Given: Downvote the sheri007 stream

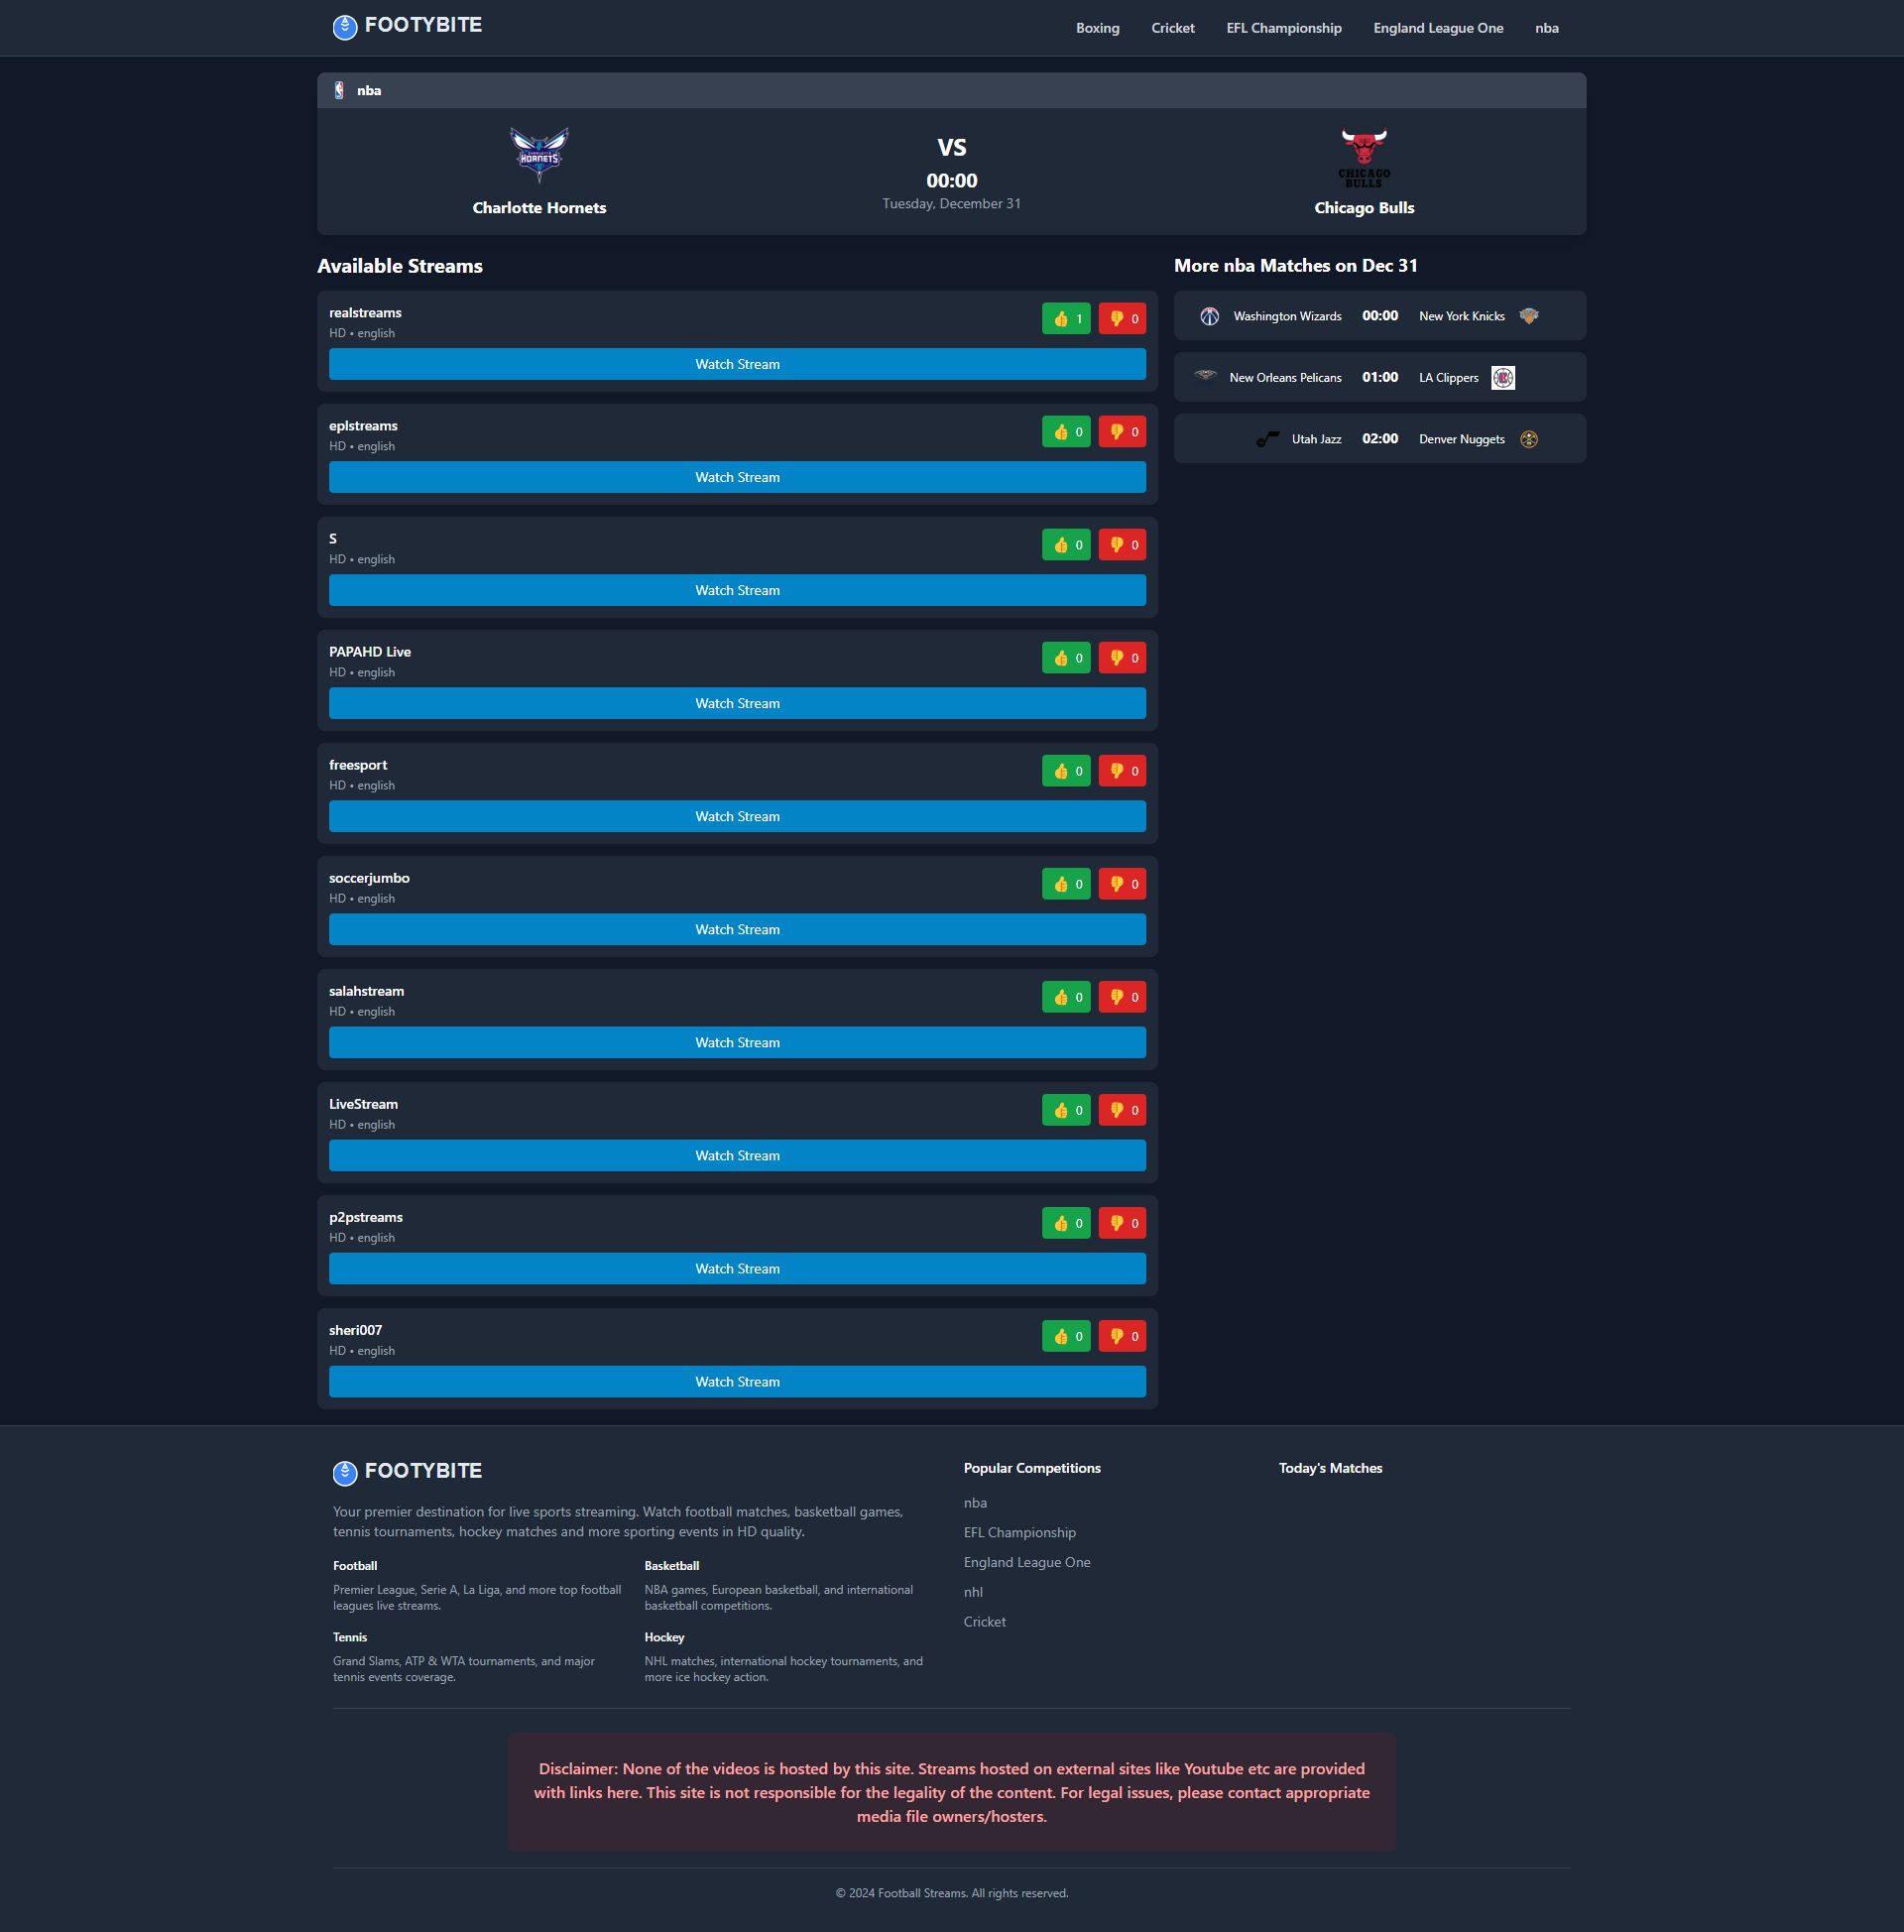Looking at the screenshot, I should click(1122, 1336).
